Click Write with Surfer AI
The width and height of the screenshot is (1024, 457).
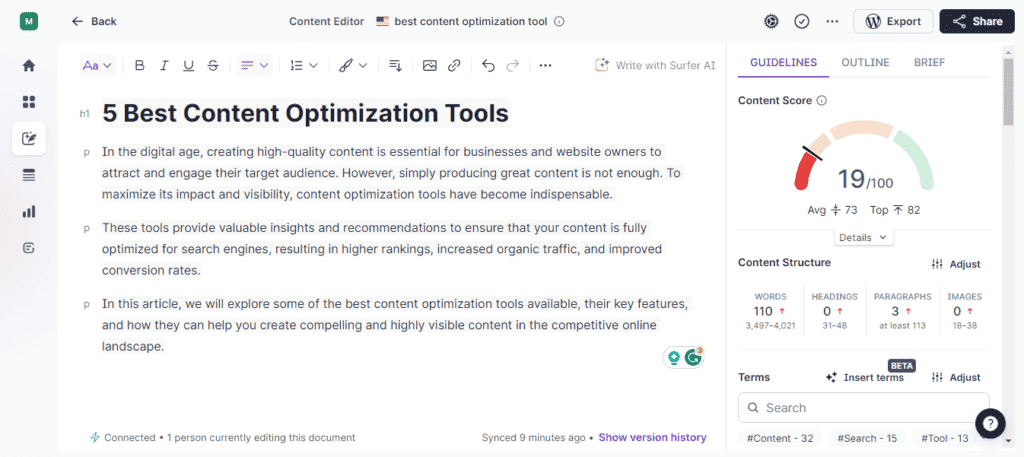click(655, 65)
